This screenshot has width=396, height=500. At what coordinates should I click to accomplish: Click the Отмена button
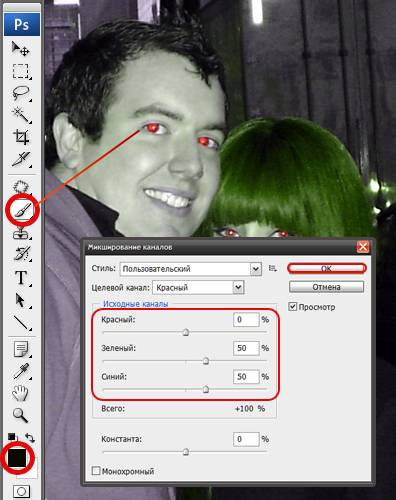(x=326, y=287)
